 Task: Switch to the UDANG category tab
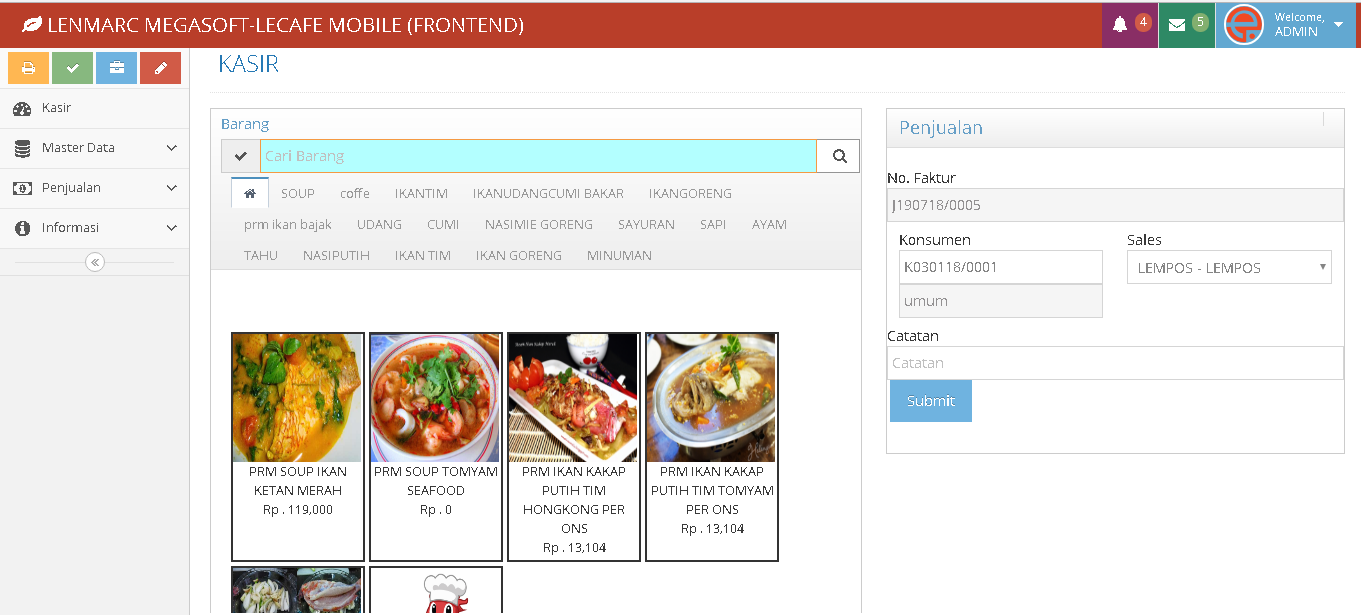pos(379,224)
